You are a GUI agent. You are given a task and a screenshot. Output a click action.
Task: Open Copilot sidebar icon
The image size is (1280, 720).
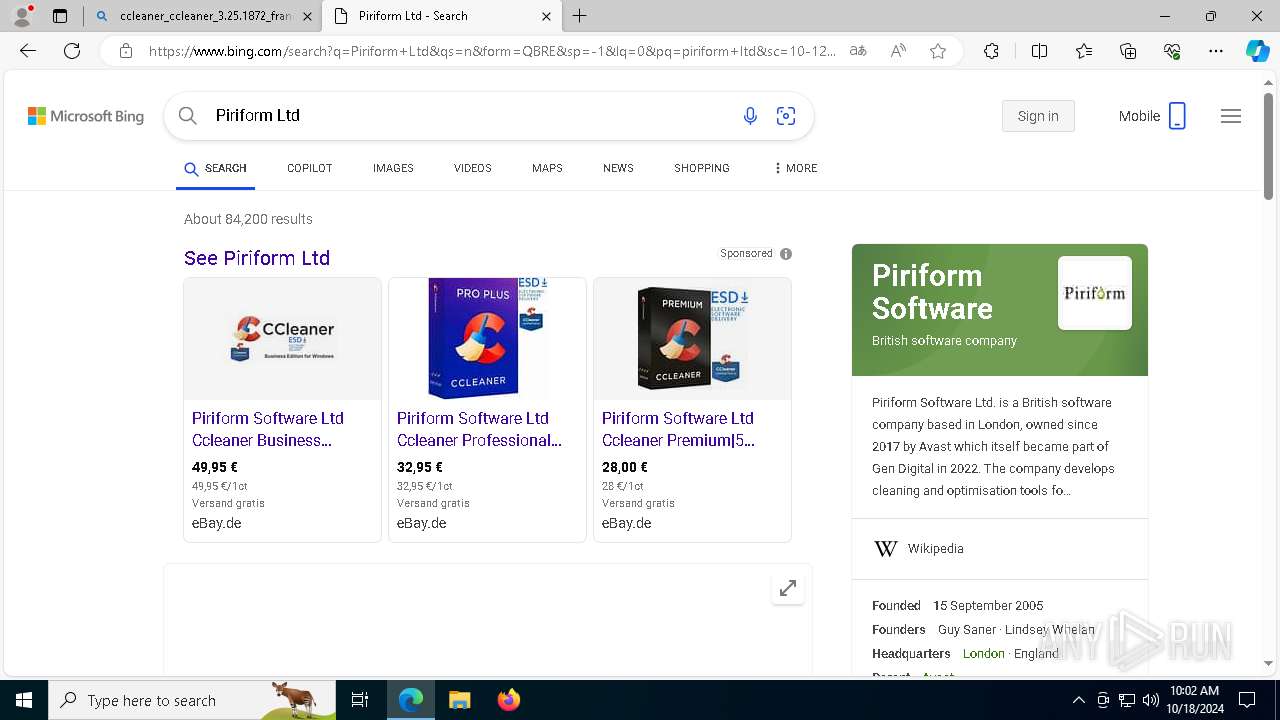click(1257, 51)
